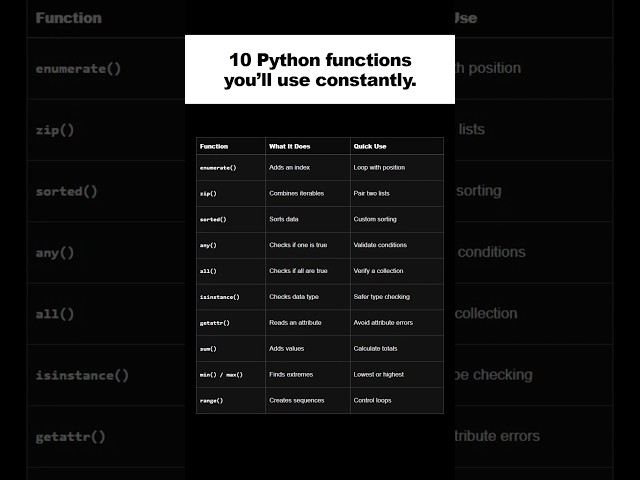This screenshot has height=480, width=640.
Task: Click the dimmed background "collection" text
Action: 486,313
